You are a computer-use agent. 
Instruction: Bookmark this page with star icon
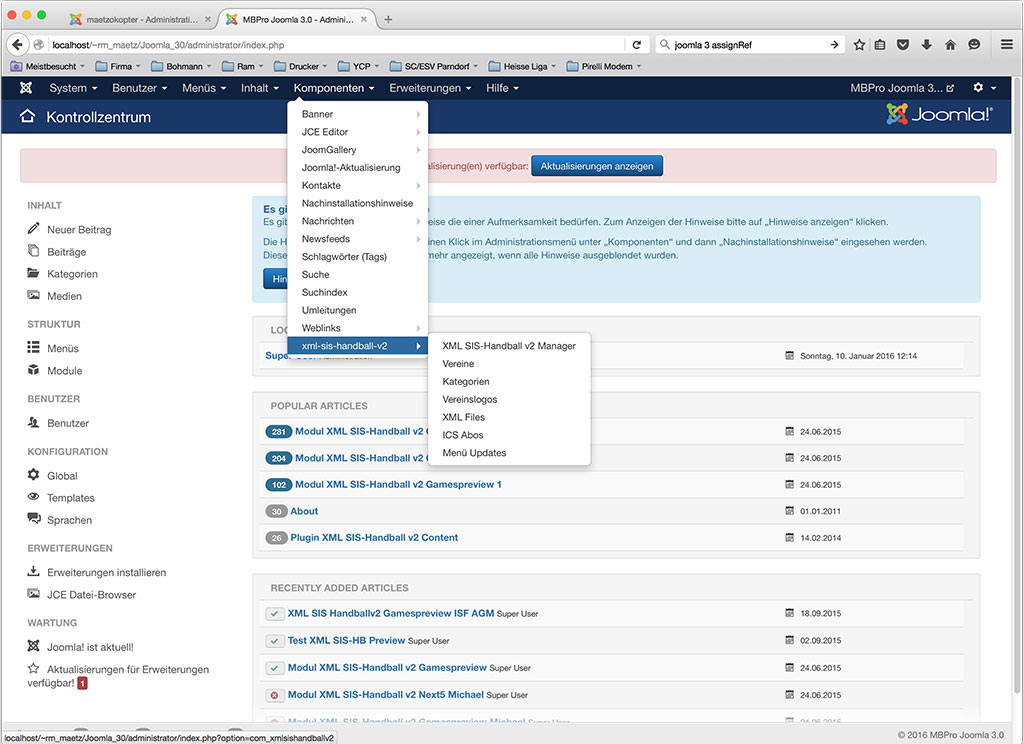(859, 44)
